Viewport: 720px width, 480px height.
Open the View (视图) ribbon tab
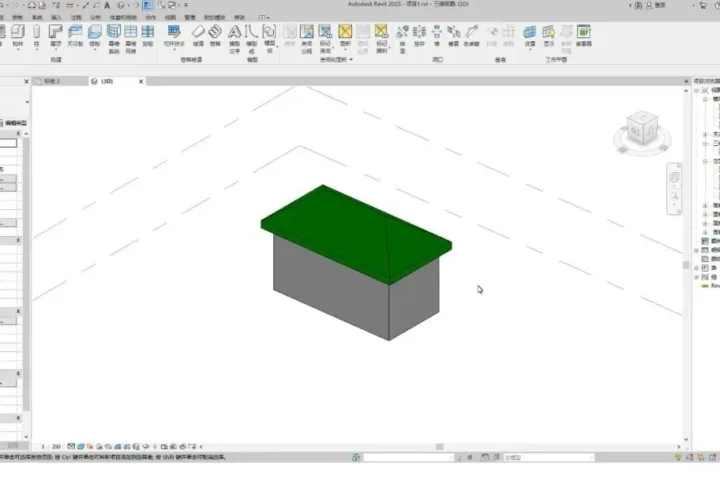pos(170,17)
